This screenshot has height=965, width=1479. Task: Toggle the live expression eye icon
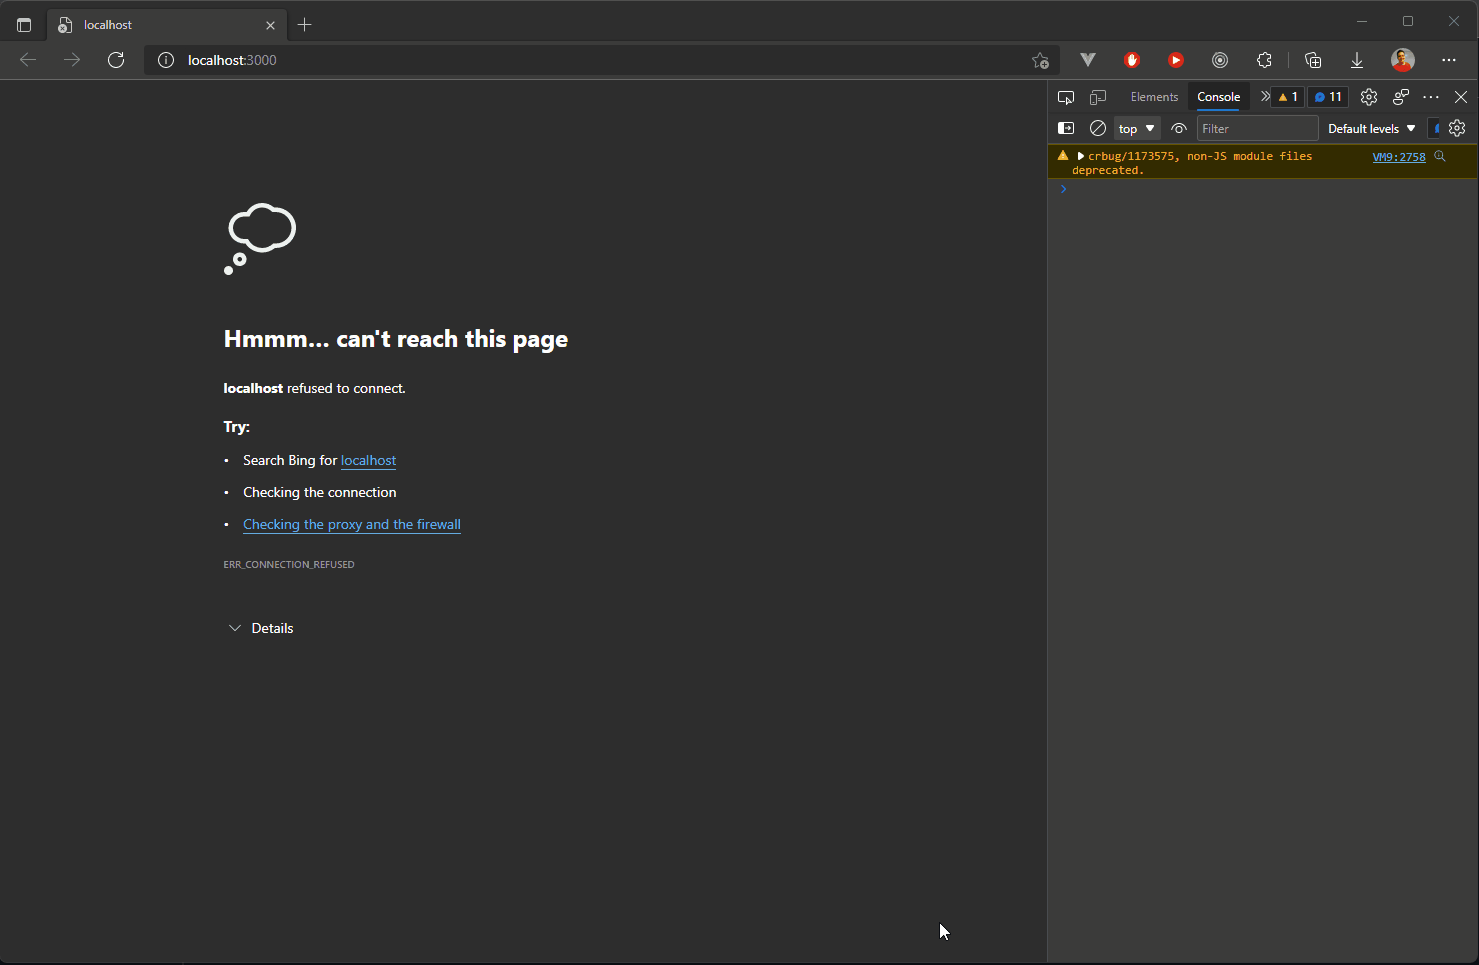pyautogui.click(x=1178, y=128)
